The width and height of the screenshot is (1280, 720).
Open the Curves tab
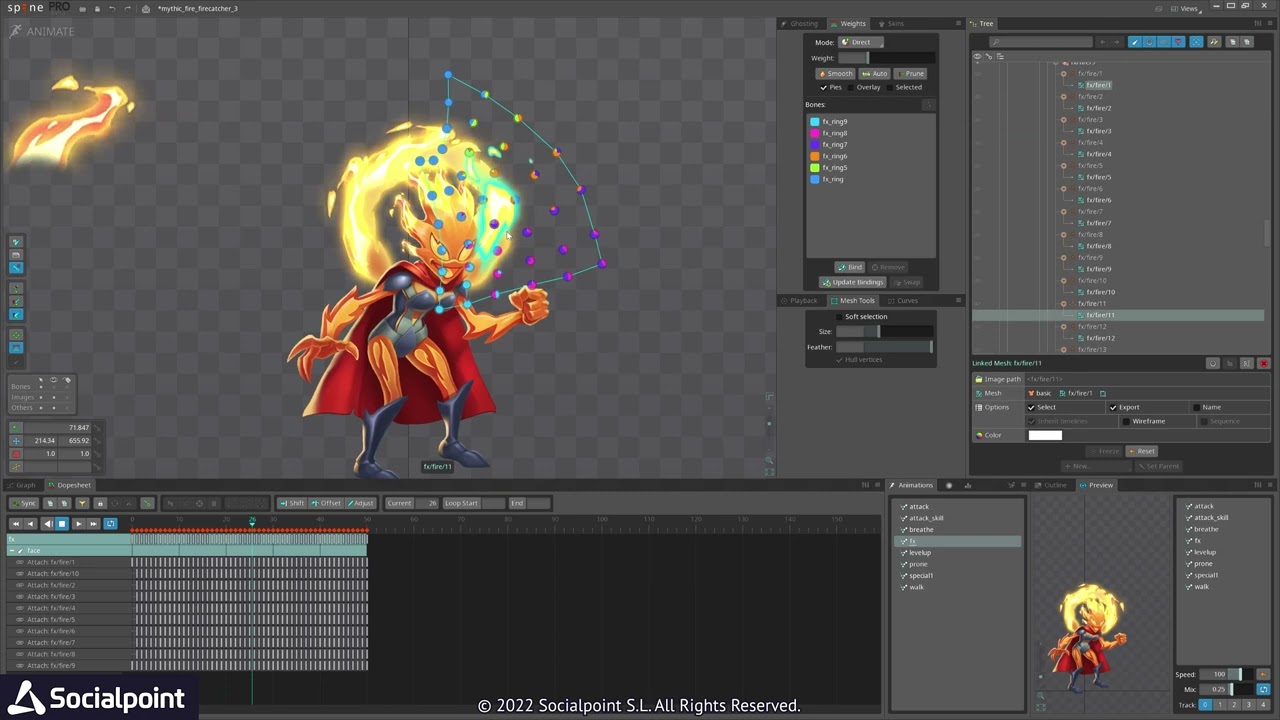(x=903, y=300)
